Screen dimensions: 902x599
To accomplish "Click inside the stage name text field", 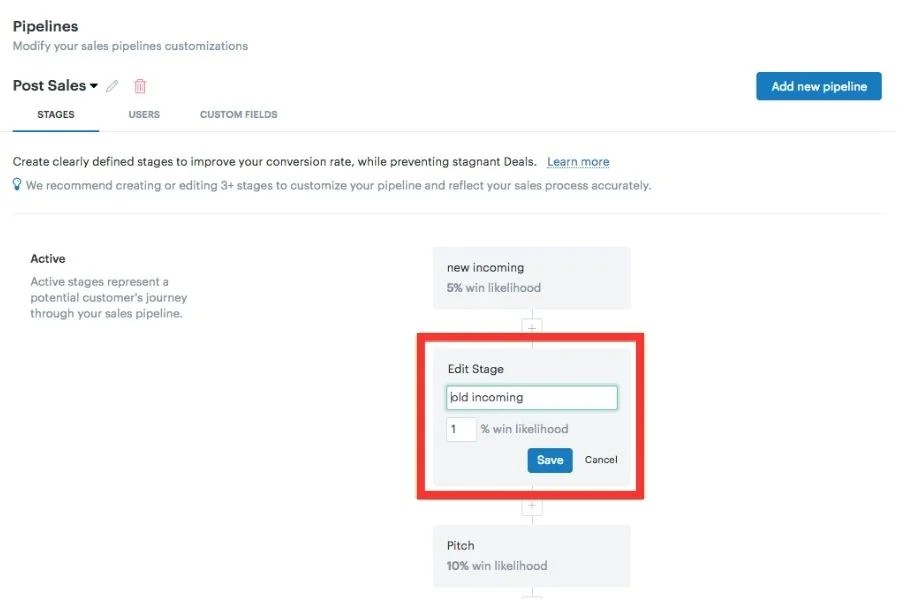I will 530,397.
